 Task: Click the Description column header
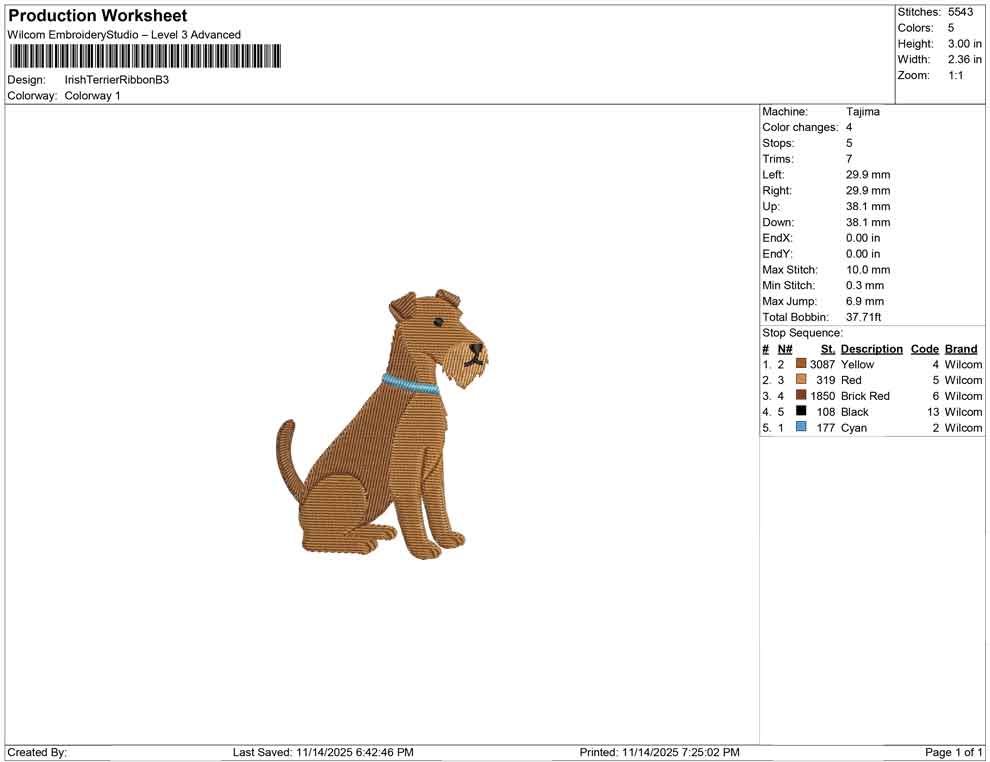click(x=871, y=348)
